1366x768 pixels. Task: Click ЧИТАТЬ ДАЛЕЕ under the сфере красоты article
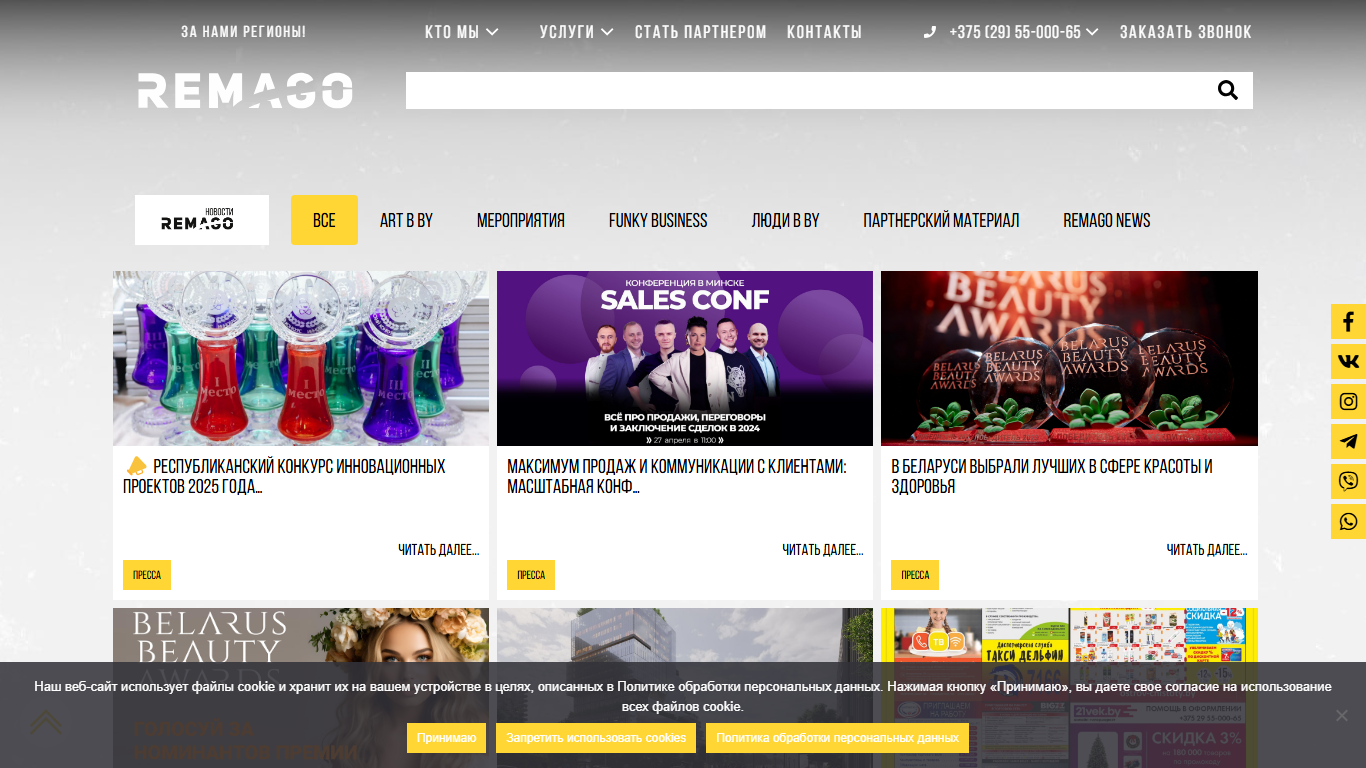[1207, 550]
